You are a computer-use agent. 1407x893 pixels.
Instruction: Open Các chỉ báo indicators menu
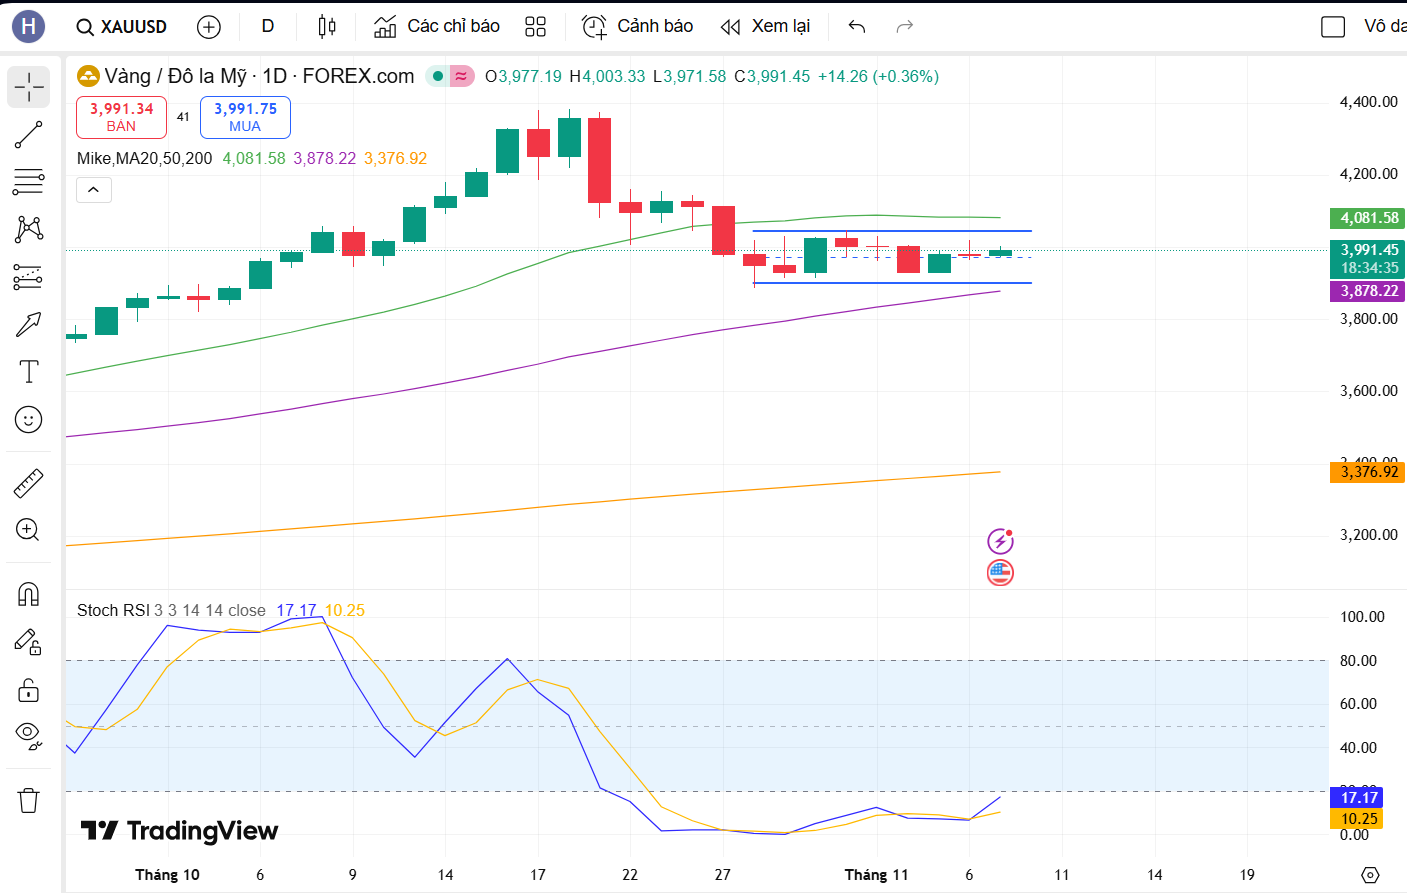437,26
